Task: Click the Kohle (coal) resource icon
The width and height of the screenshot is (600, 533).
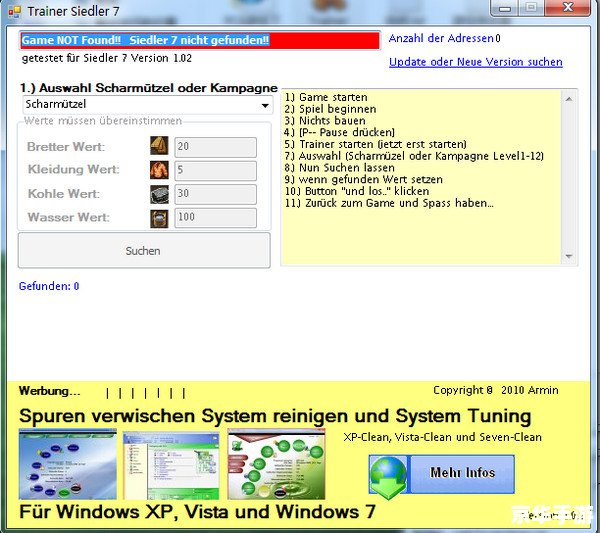Action: (159, 194)
